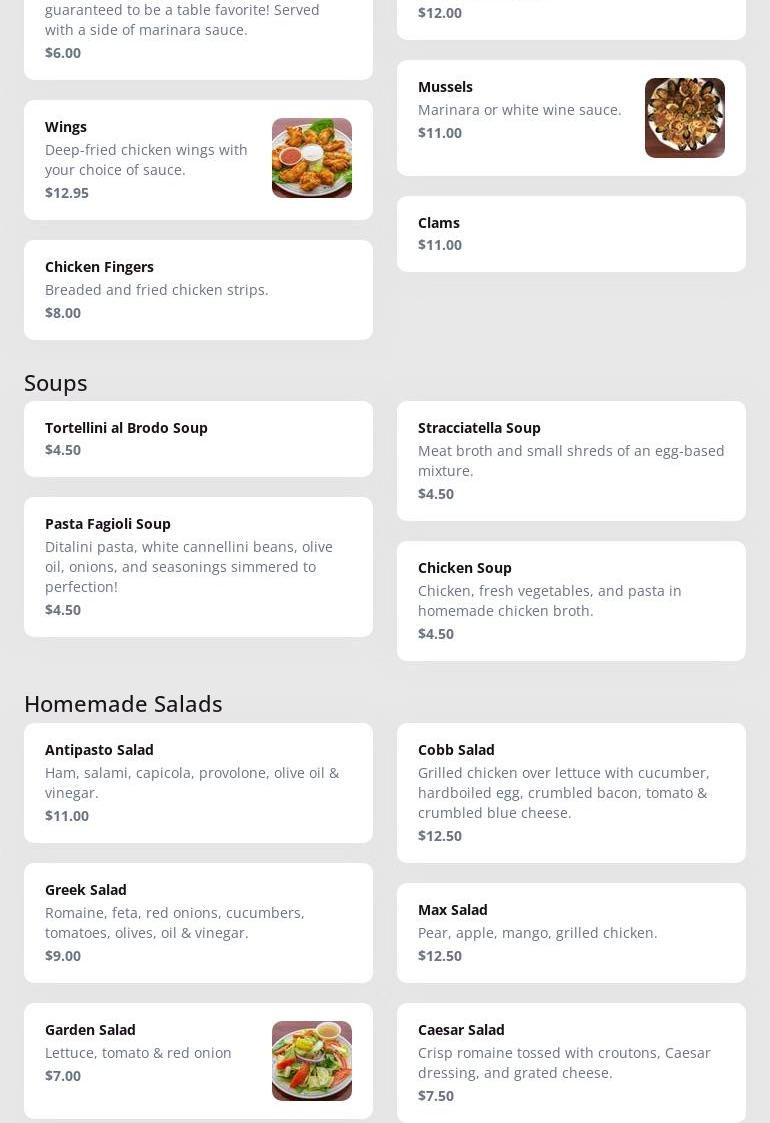The width and height of the screenshot is (770, 1123).
Task: Select the Stracciatella Soup card
Action: (572, 461)
